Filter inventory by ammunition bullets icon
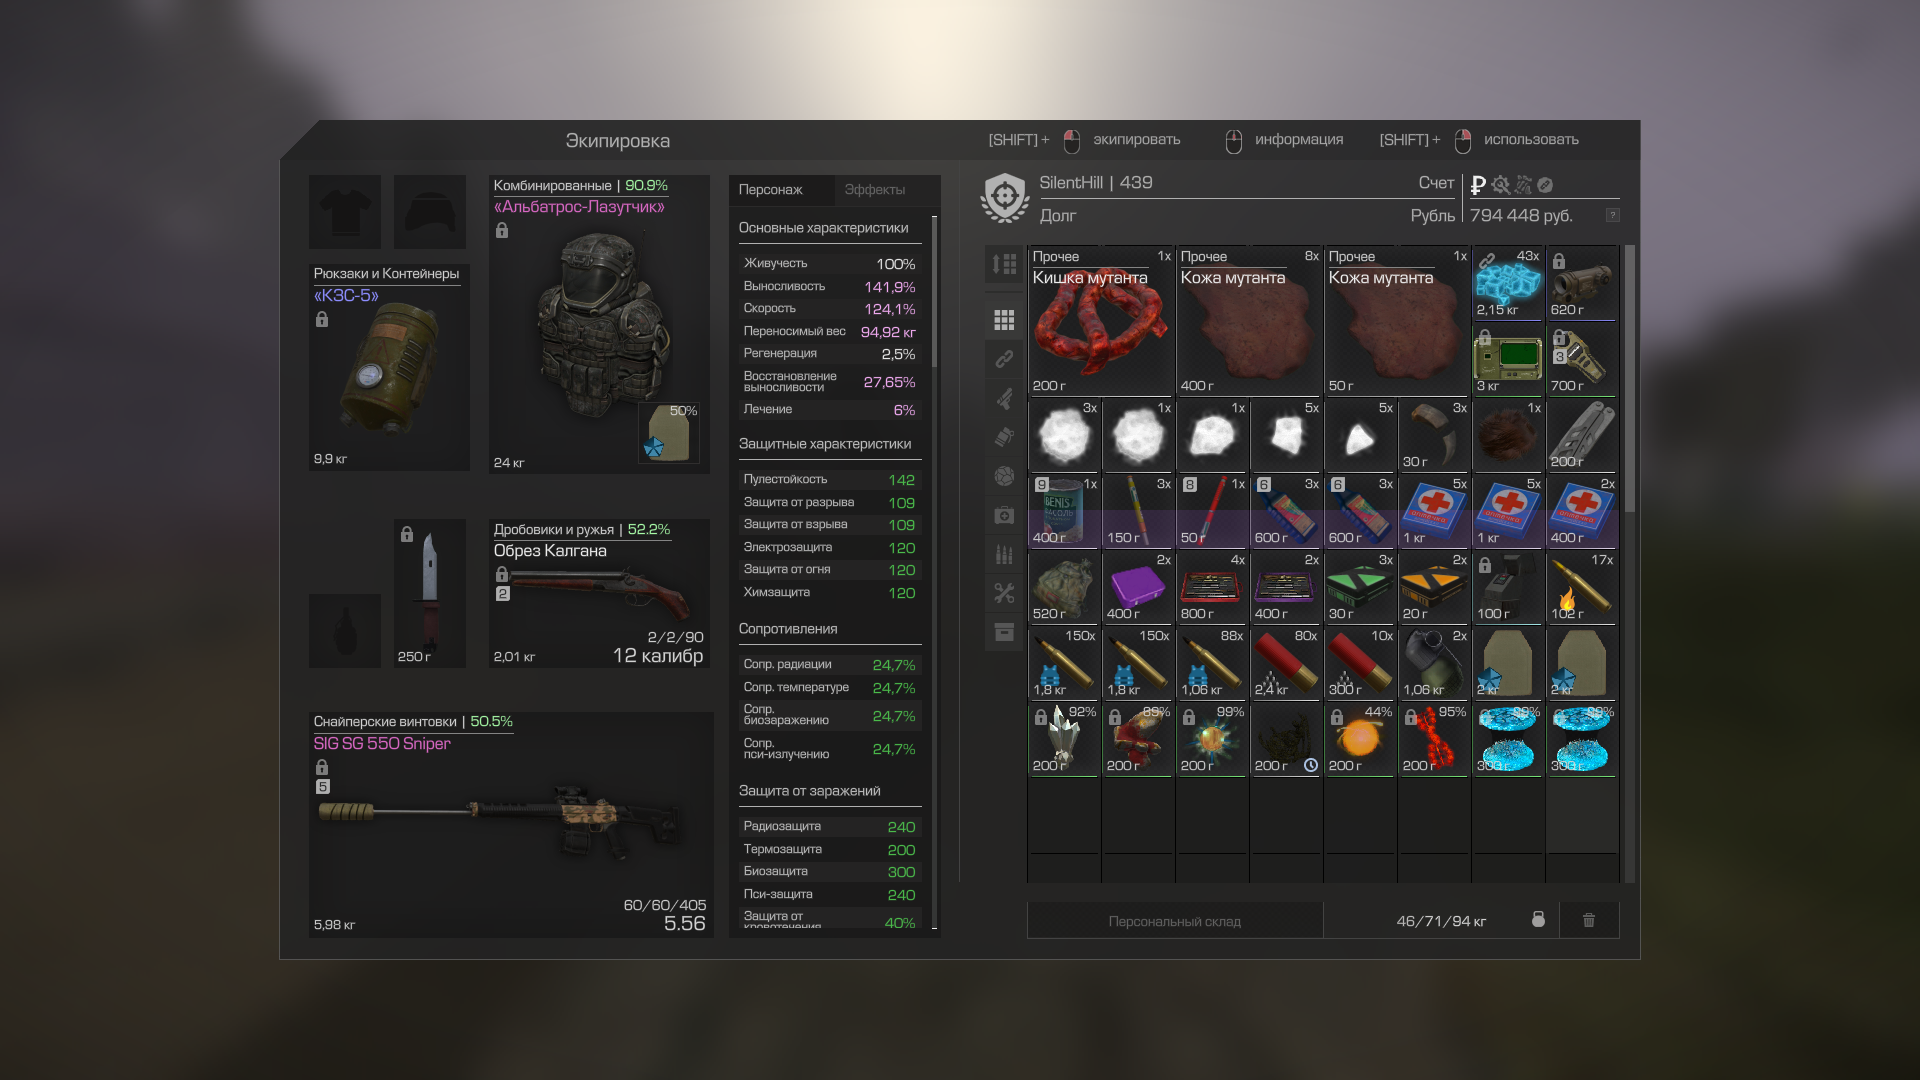1920x1080 pixels. (x=1004, y=554)
